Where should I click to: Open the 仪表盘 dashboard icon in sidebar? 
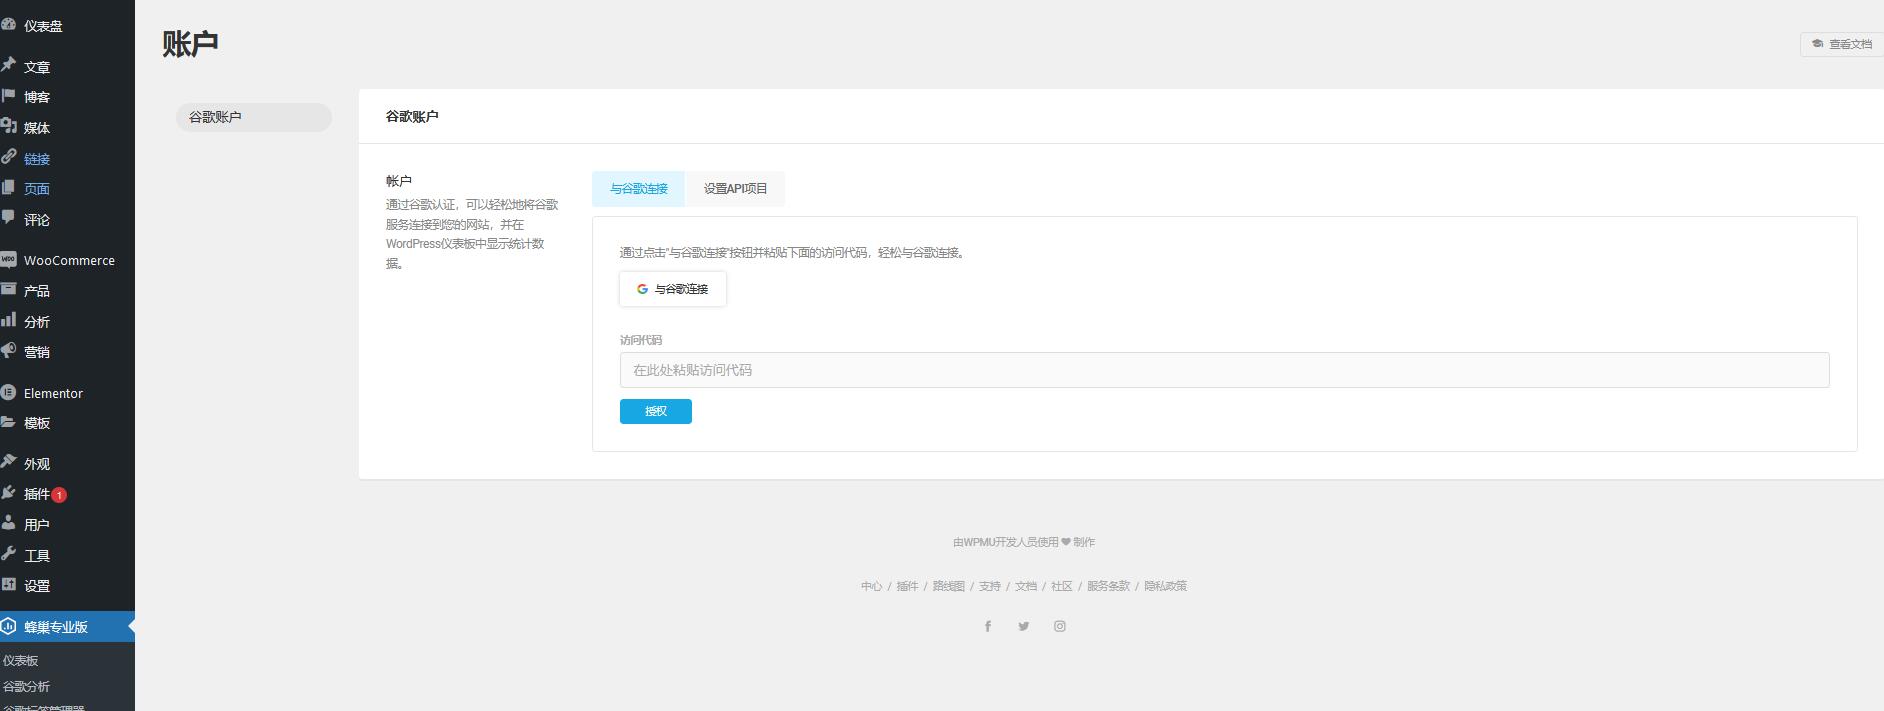point(8,25)
